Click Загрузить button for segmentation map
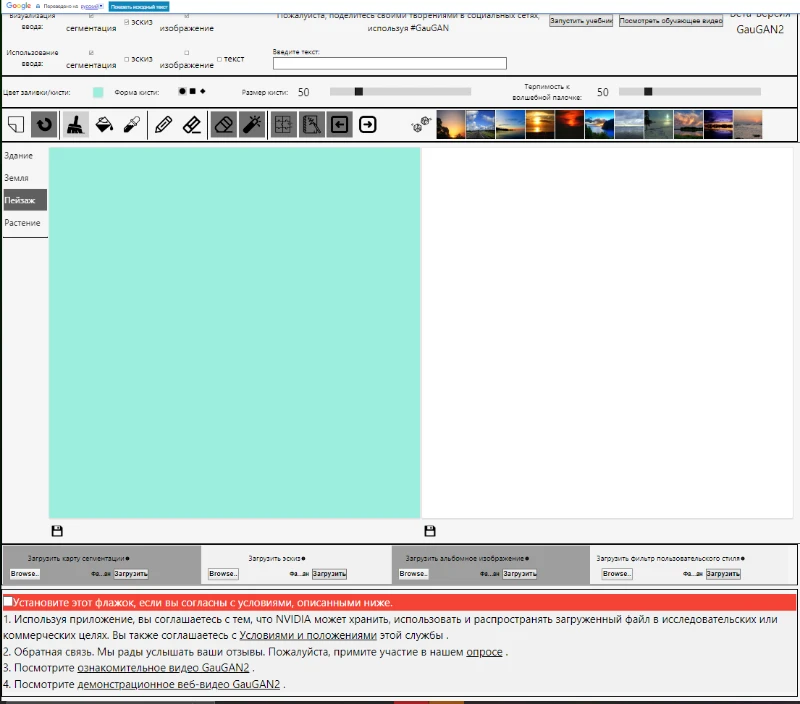The image size is (800, 704). [x=131, y=573]
